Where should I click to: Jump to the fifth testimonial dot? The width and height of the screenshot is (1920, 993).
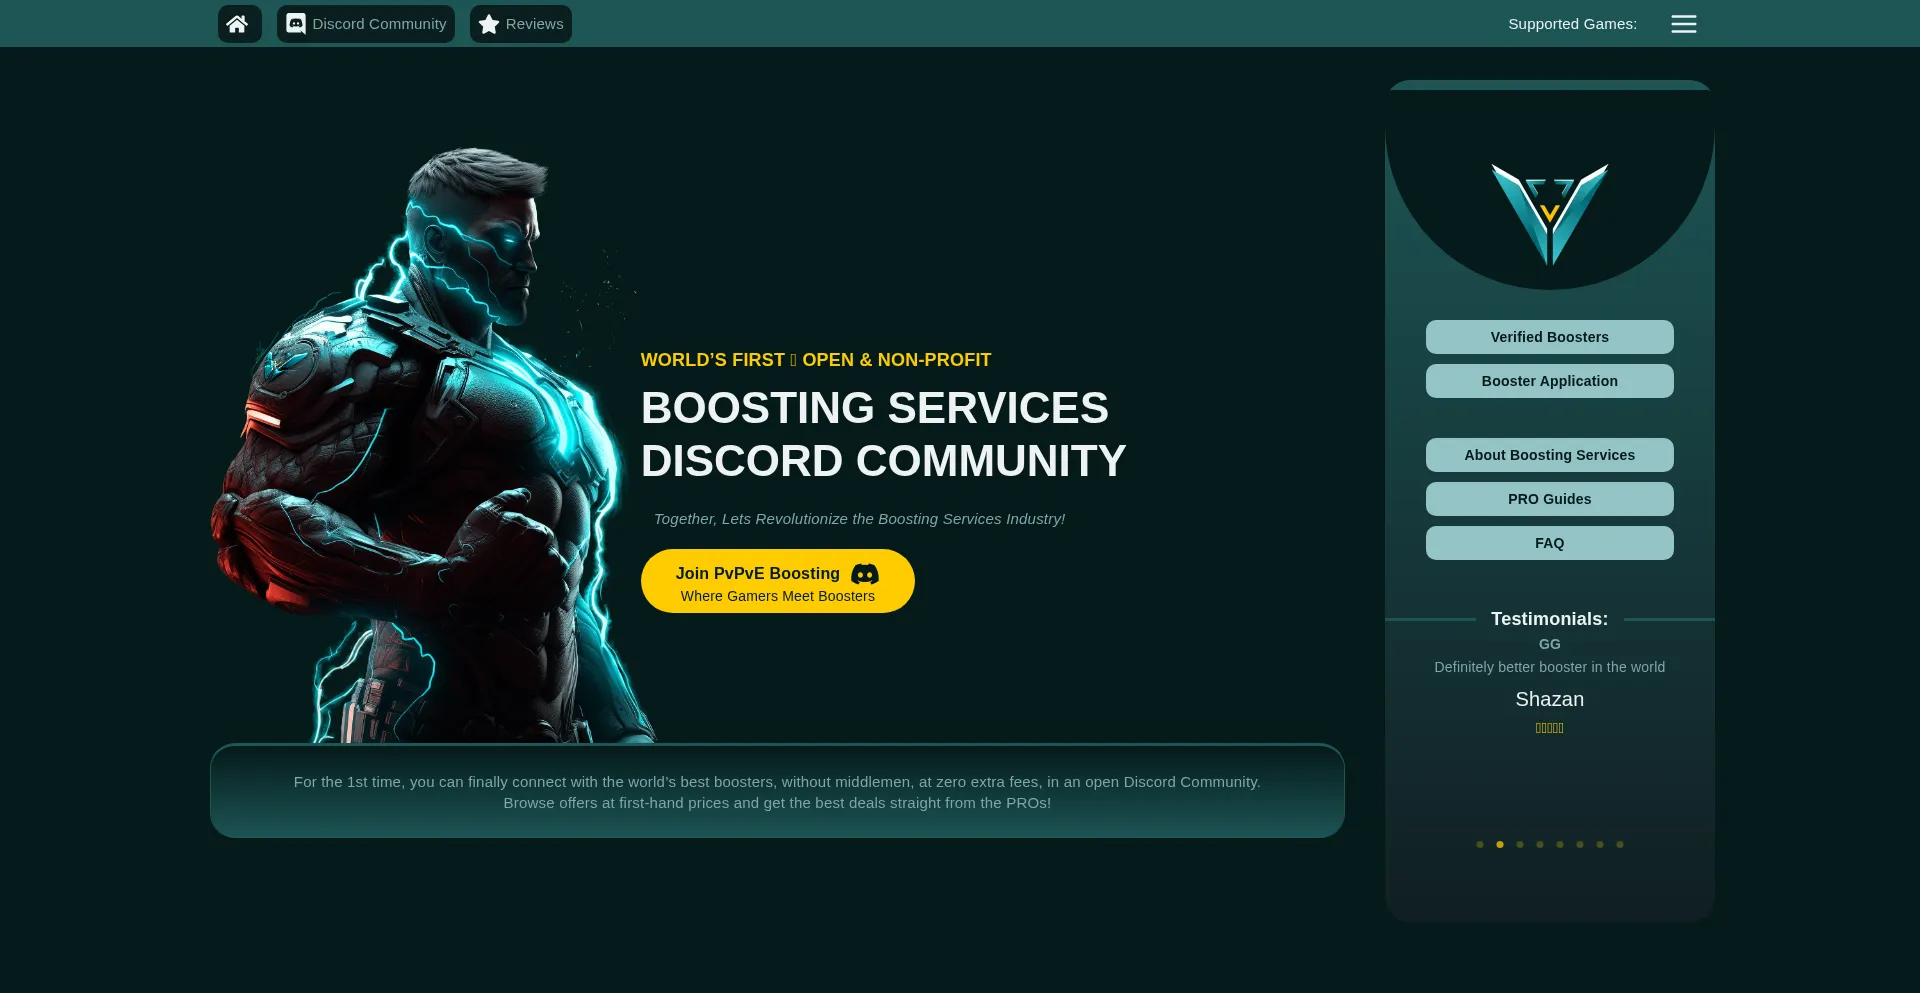(x=1560, y=845)
